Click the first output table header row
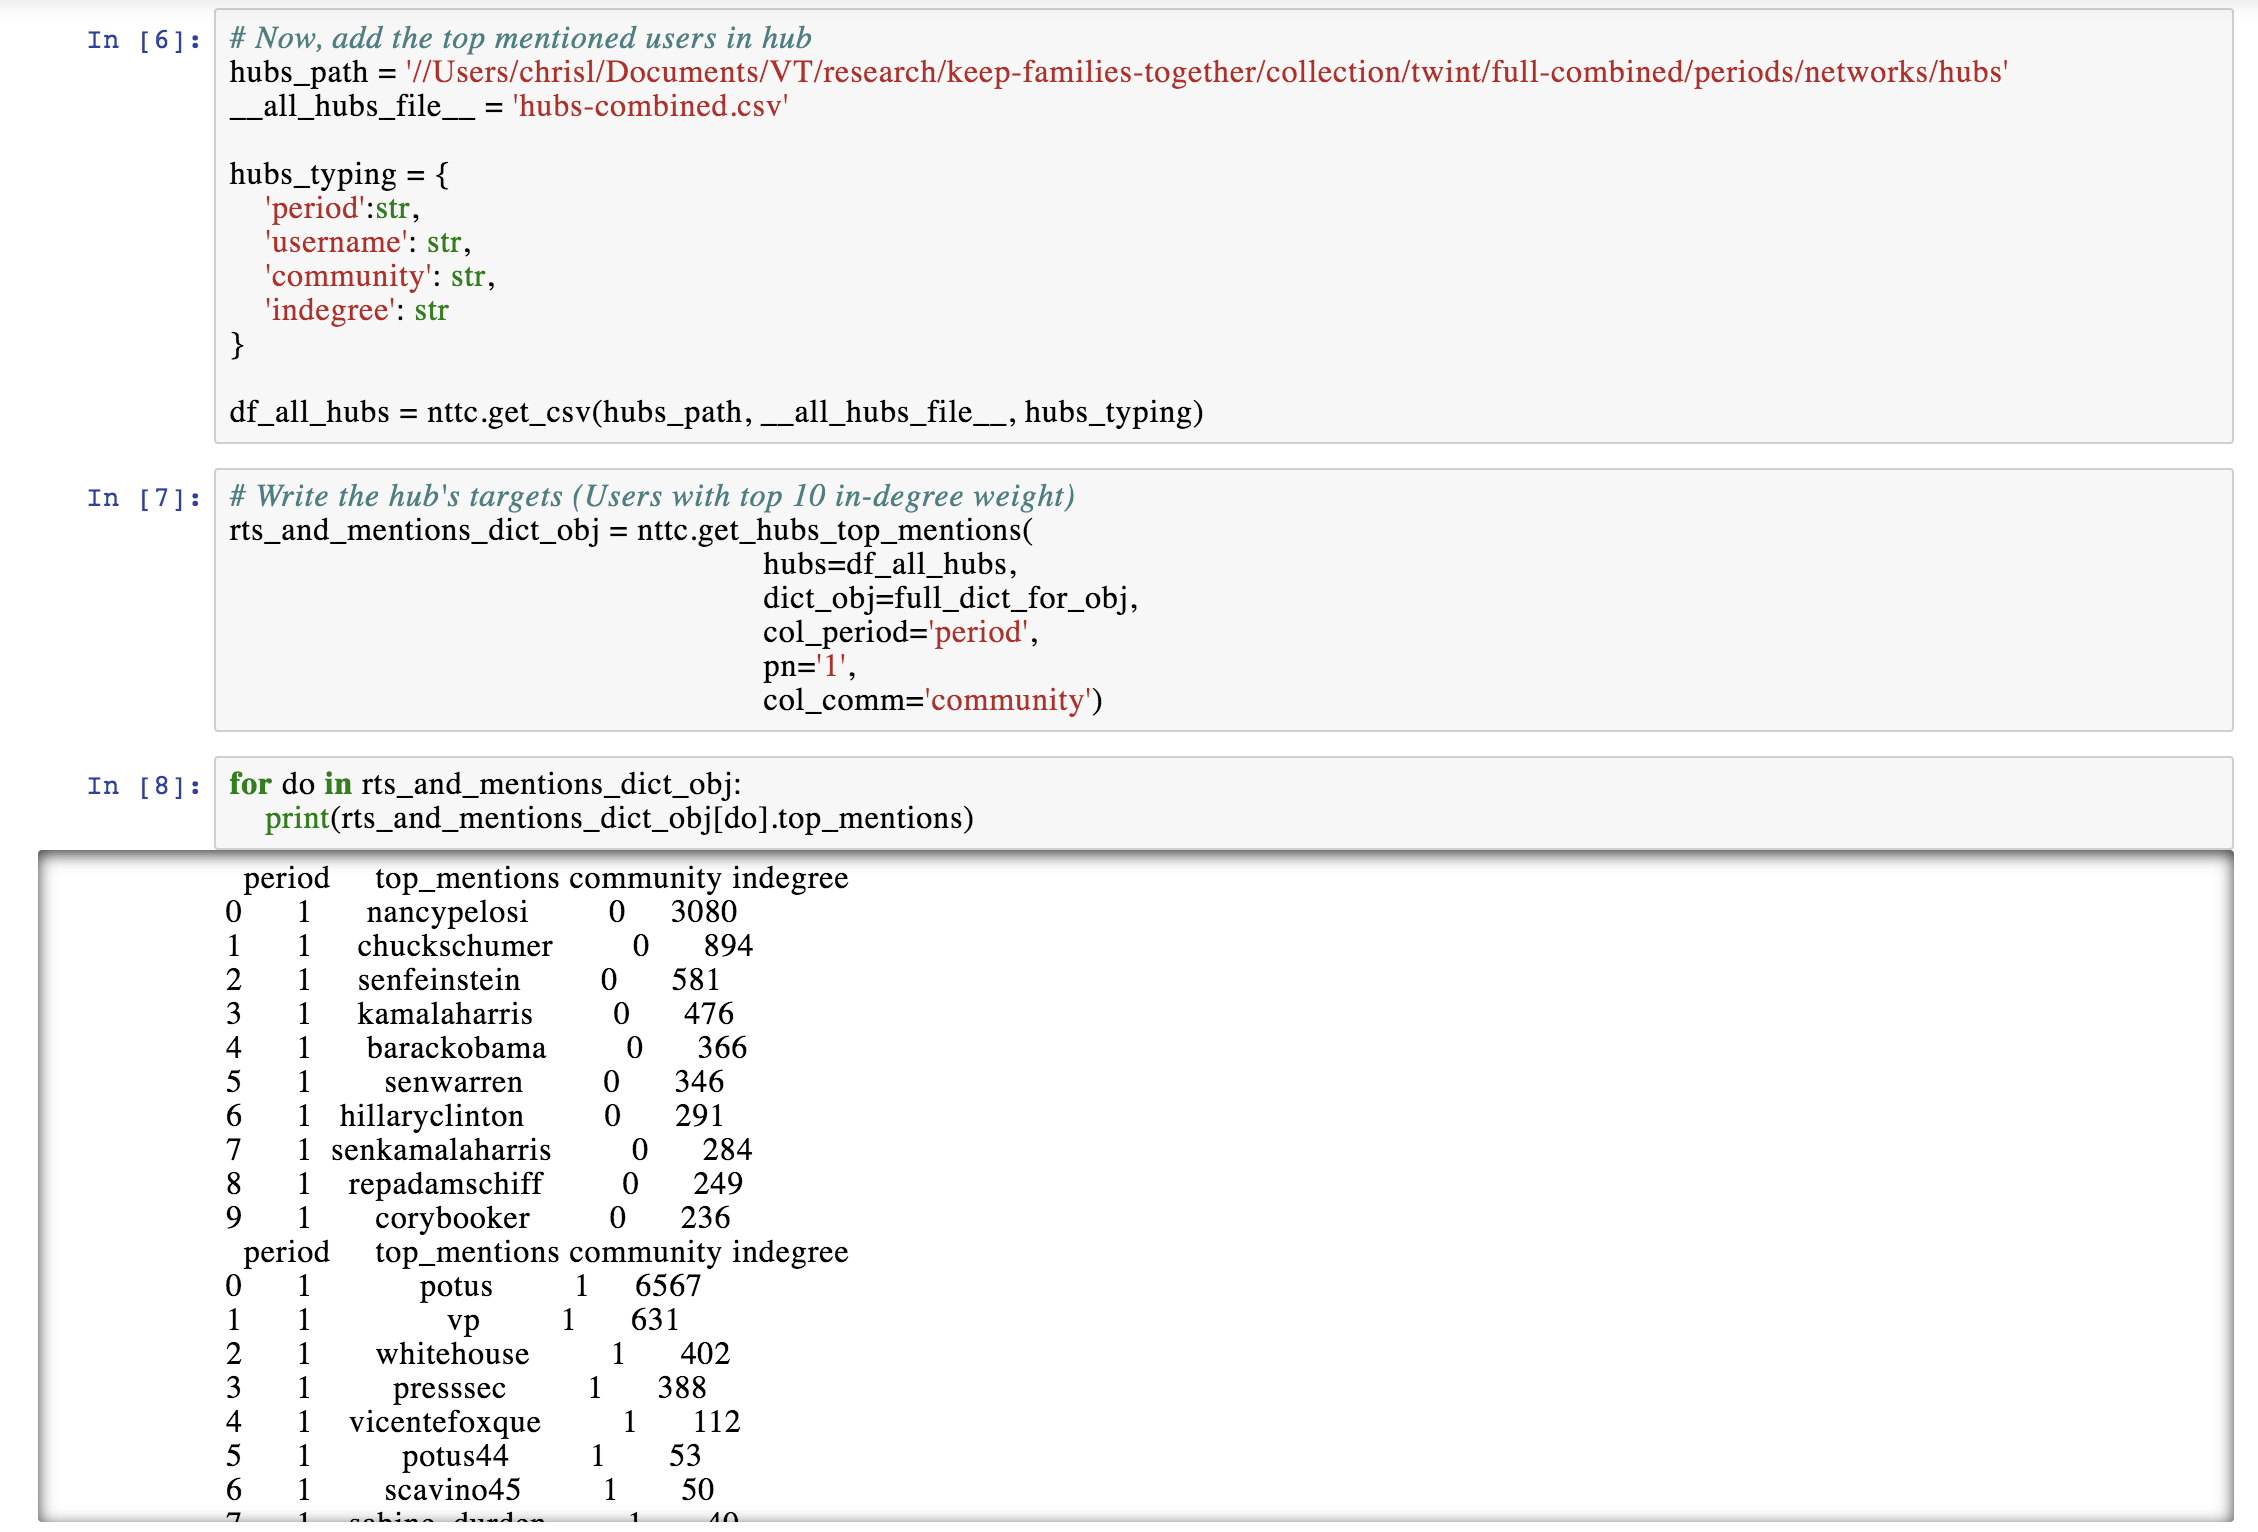The height and width of the screenshot is (1532, 2258). pyautogui.click(x=545, y=878)
